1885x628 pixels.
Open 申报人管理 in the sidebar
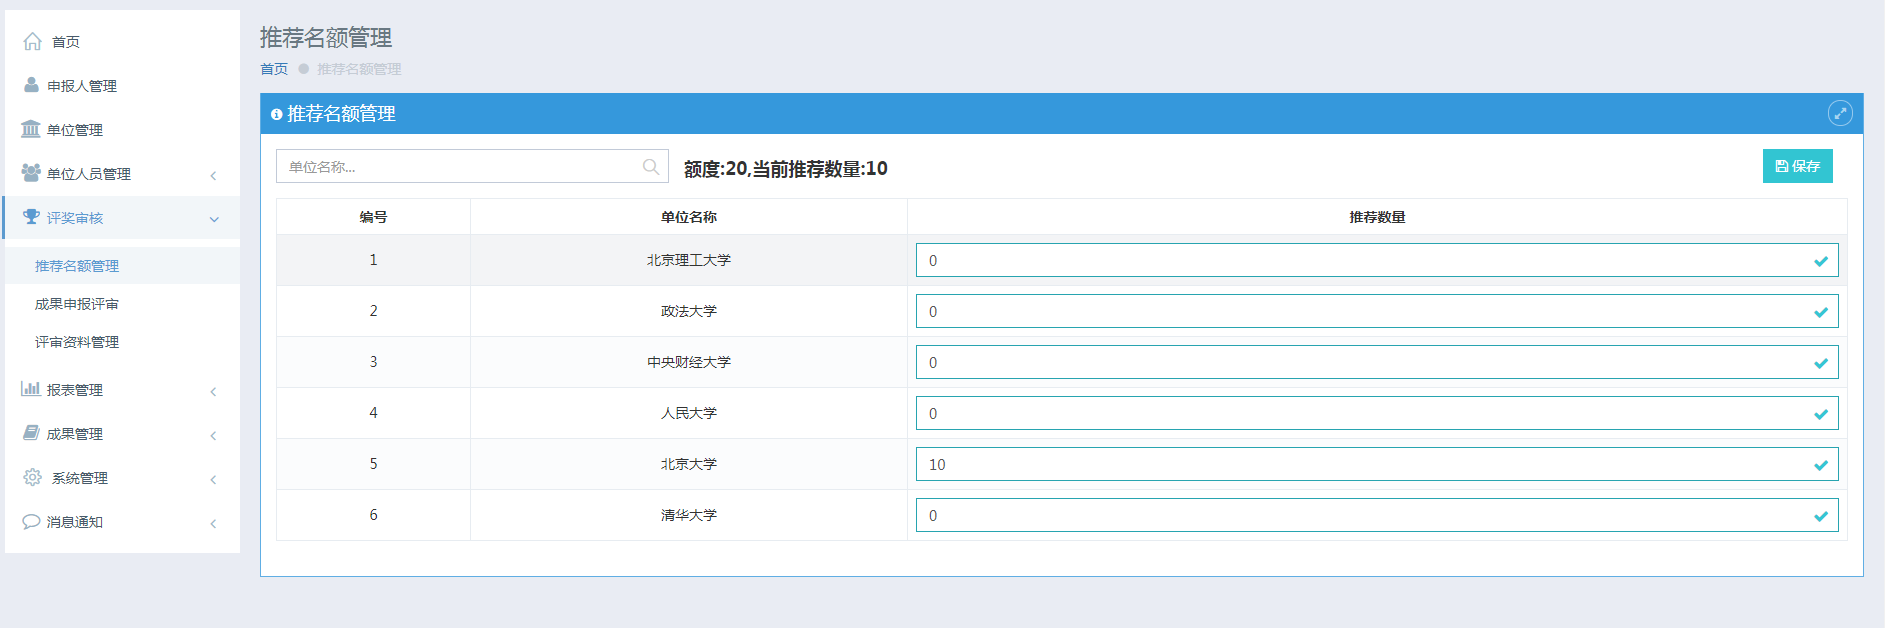pos(122,85)
